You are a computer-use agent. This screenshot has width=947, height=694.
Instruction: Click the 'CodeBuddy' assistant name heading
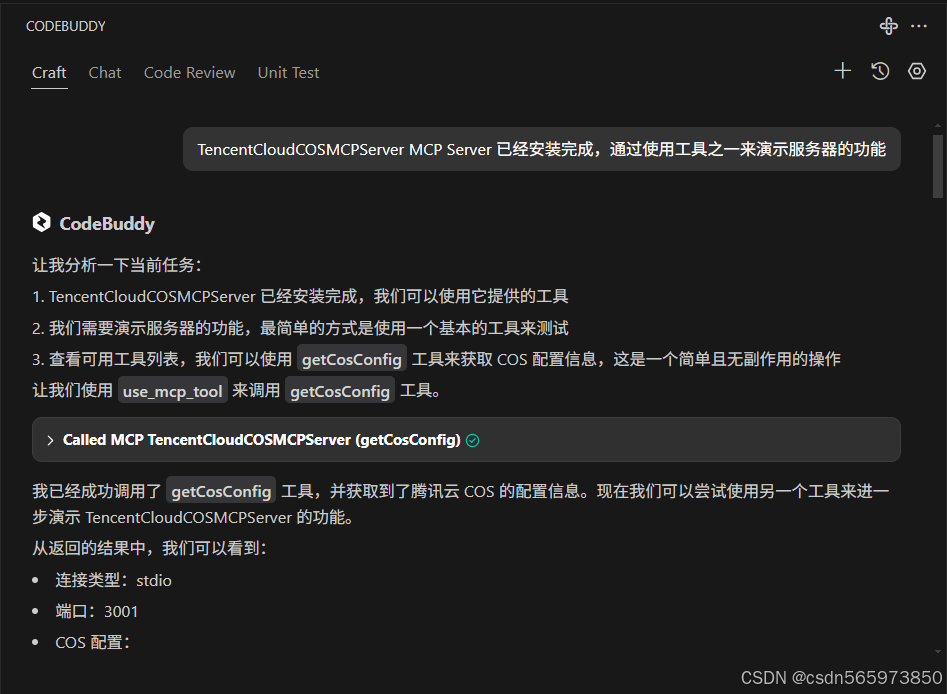[107, 223]
